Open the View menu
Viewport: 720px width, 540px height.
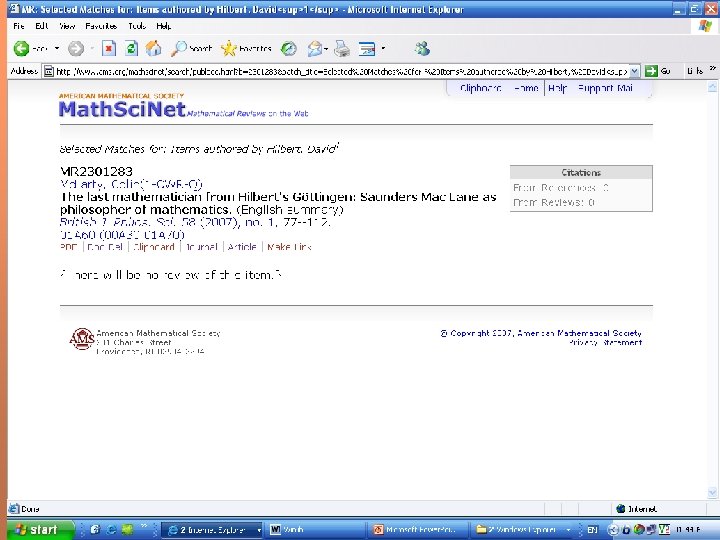pos(67,26)
